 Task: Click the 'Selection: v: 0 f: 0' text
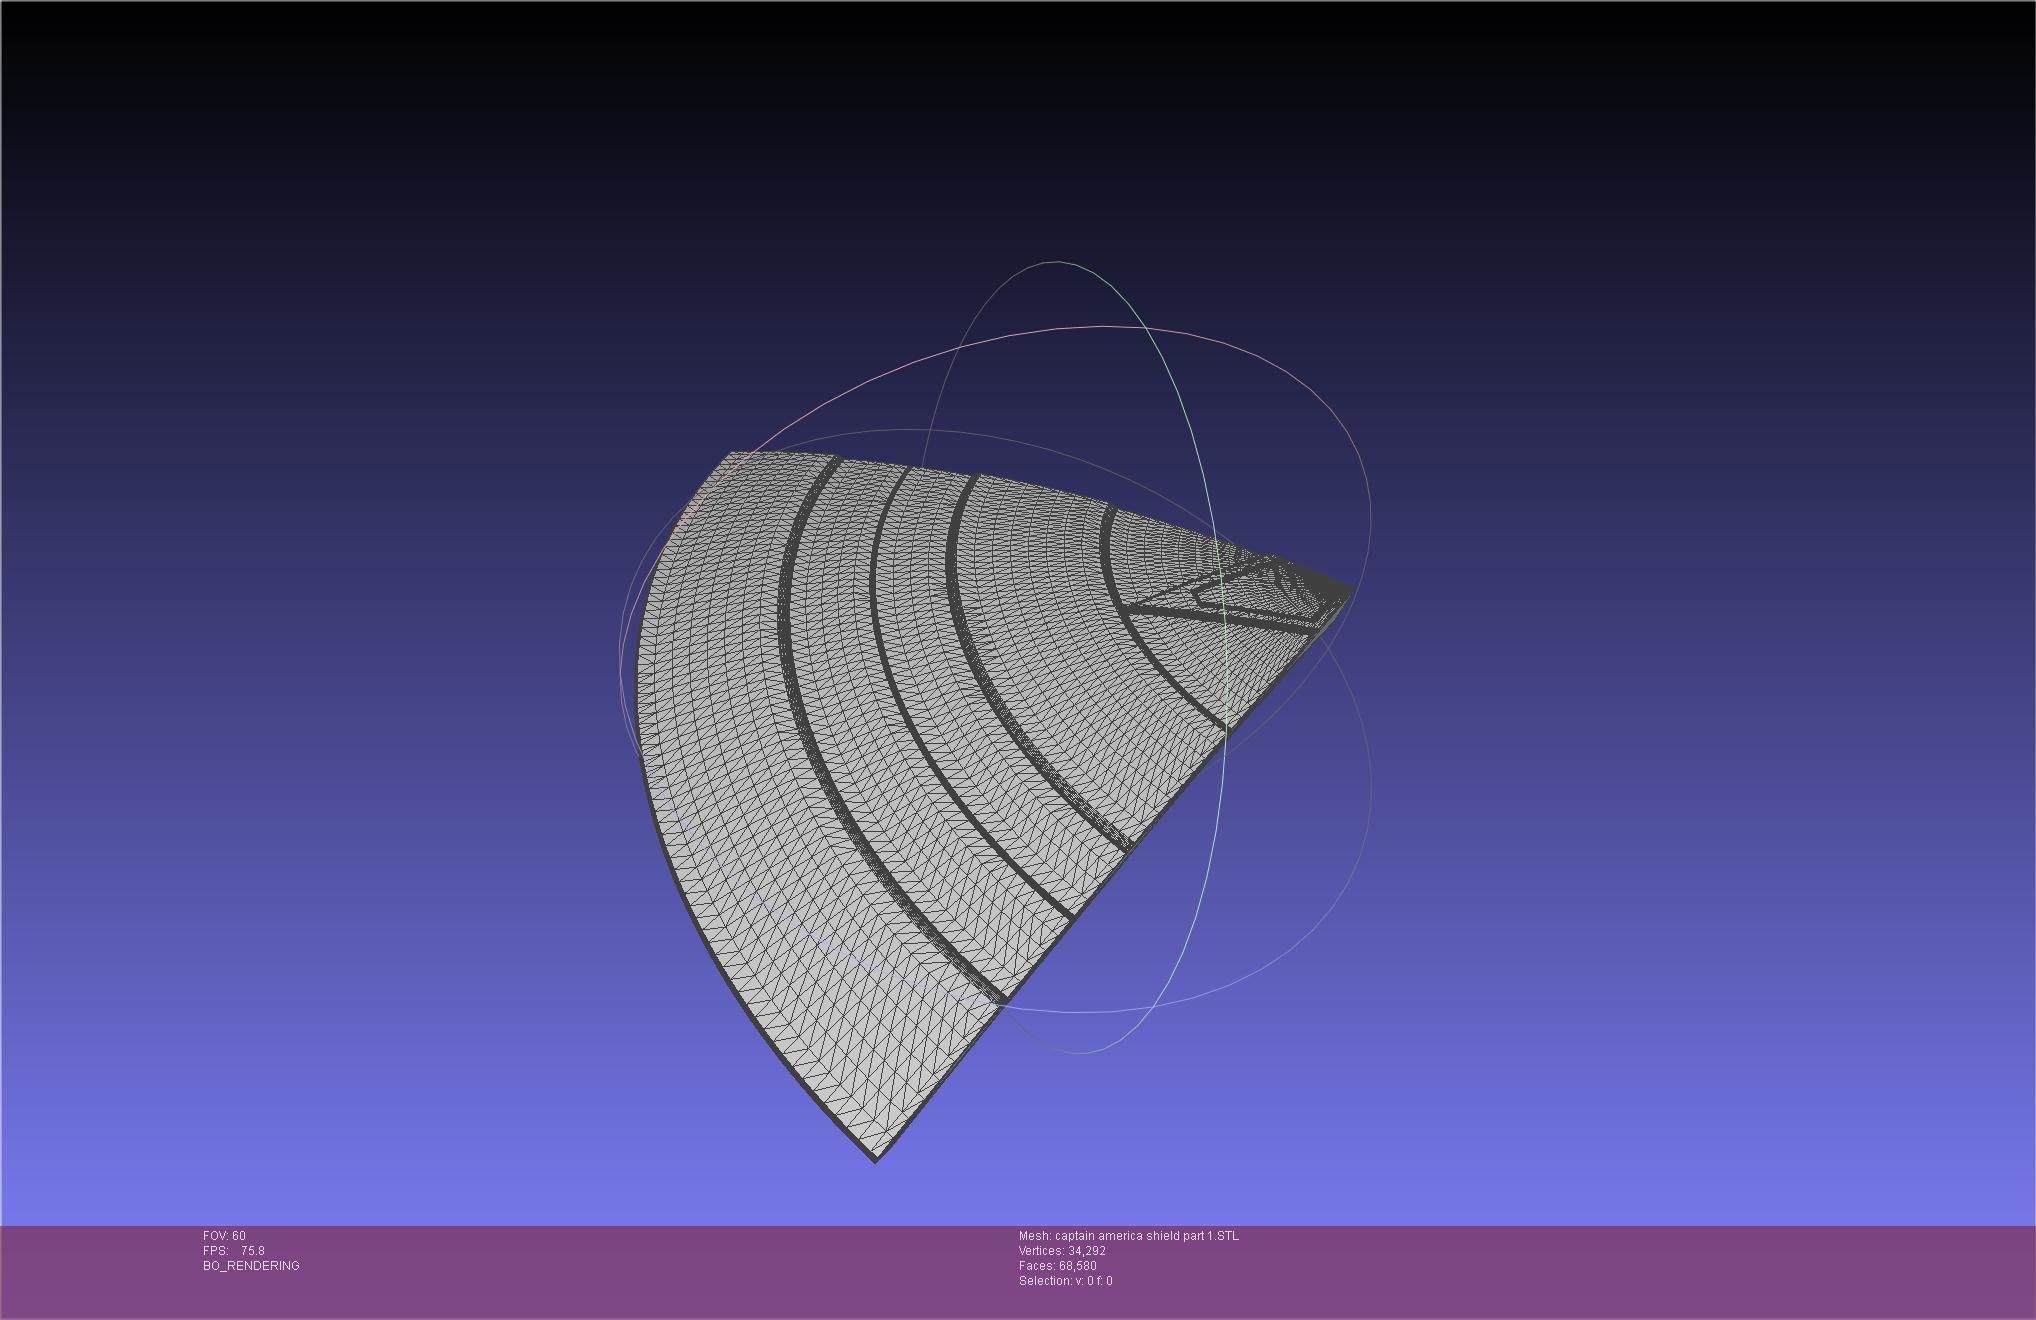tap(1065, 1281)
